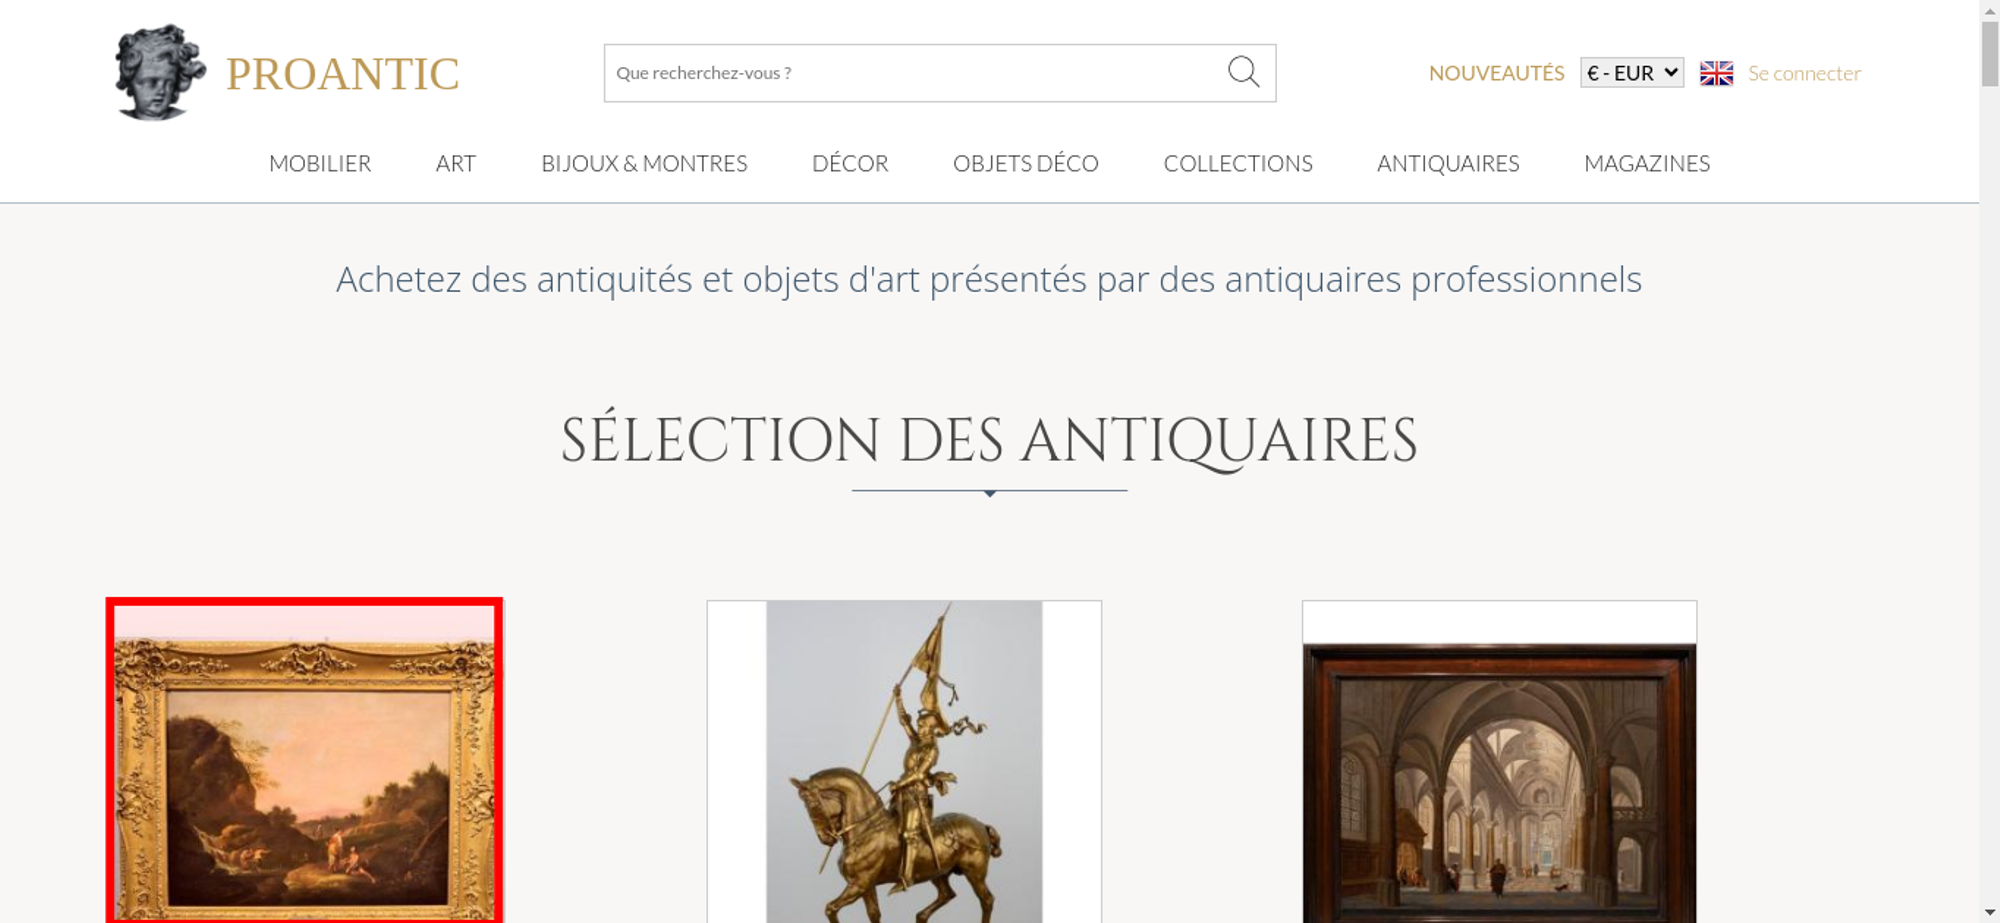Open the DÉCOR menu

(850, 163)
